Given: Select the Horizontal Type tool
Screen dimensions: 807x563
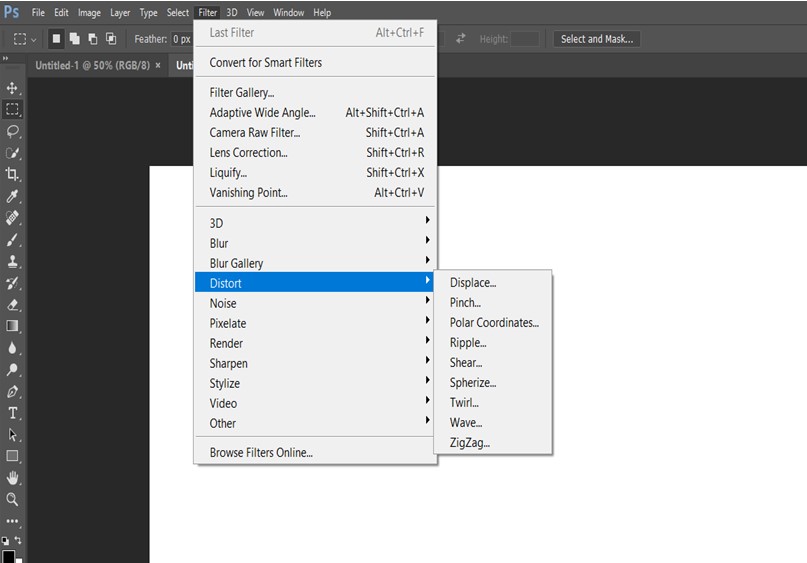Looking at the screenshot, I should point(12,413).
